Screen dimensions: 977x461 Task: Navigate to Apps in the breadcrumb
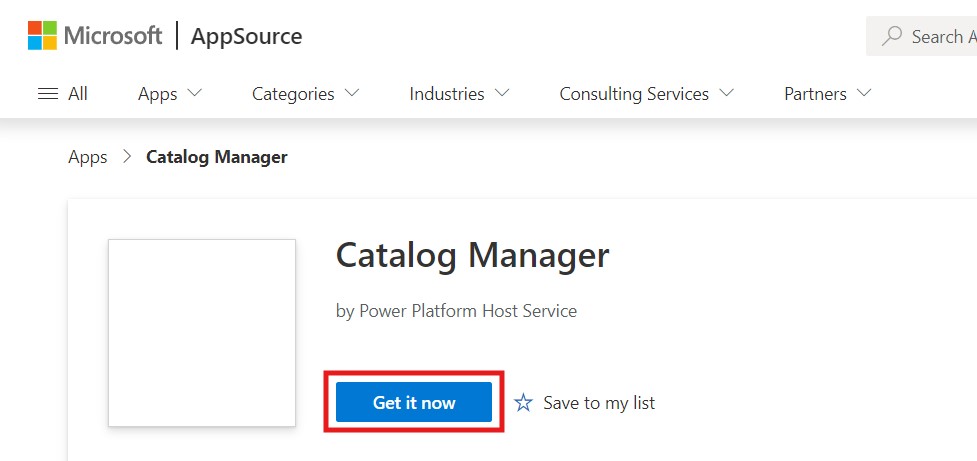[88, 157]
